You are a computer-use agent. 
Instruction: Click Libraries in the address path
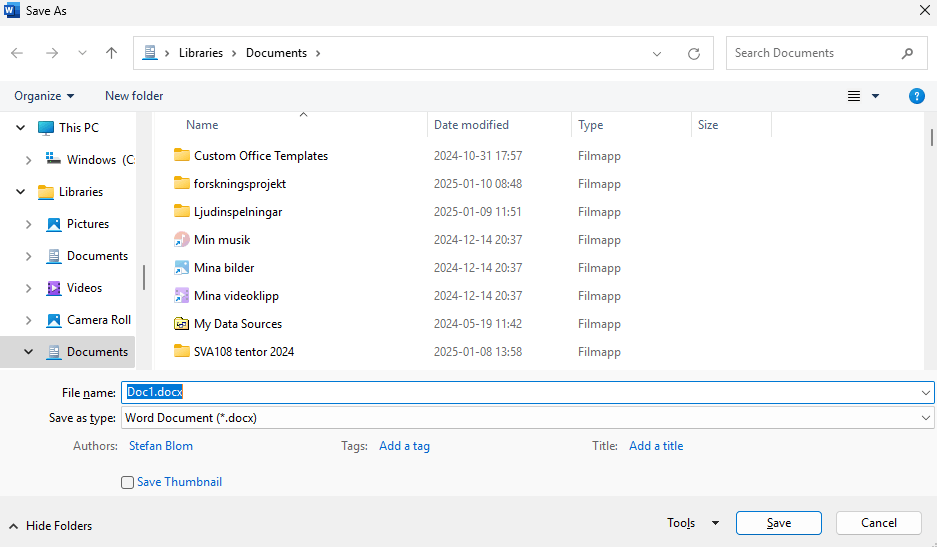coord(201,53)
